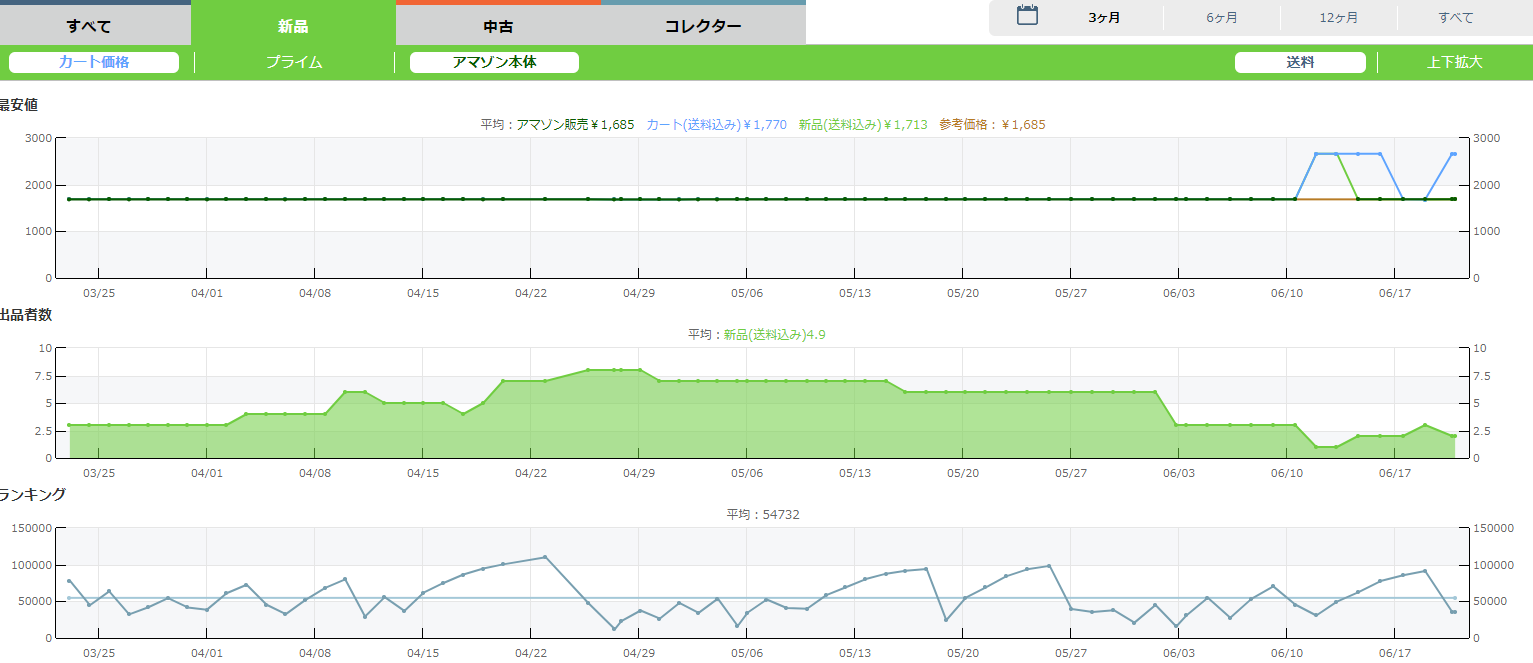Click the カート(送料込み) legend entry

pyautogui.click(x=716, y=125)
